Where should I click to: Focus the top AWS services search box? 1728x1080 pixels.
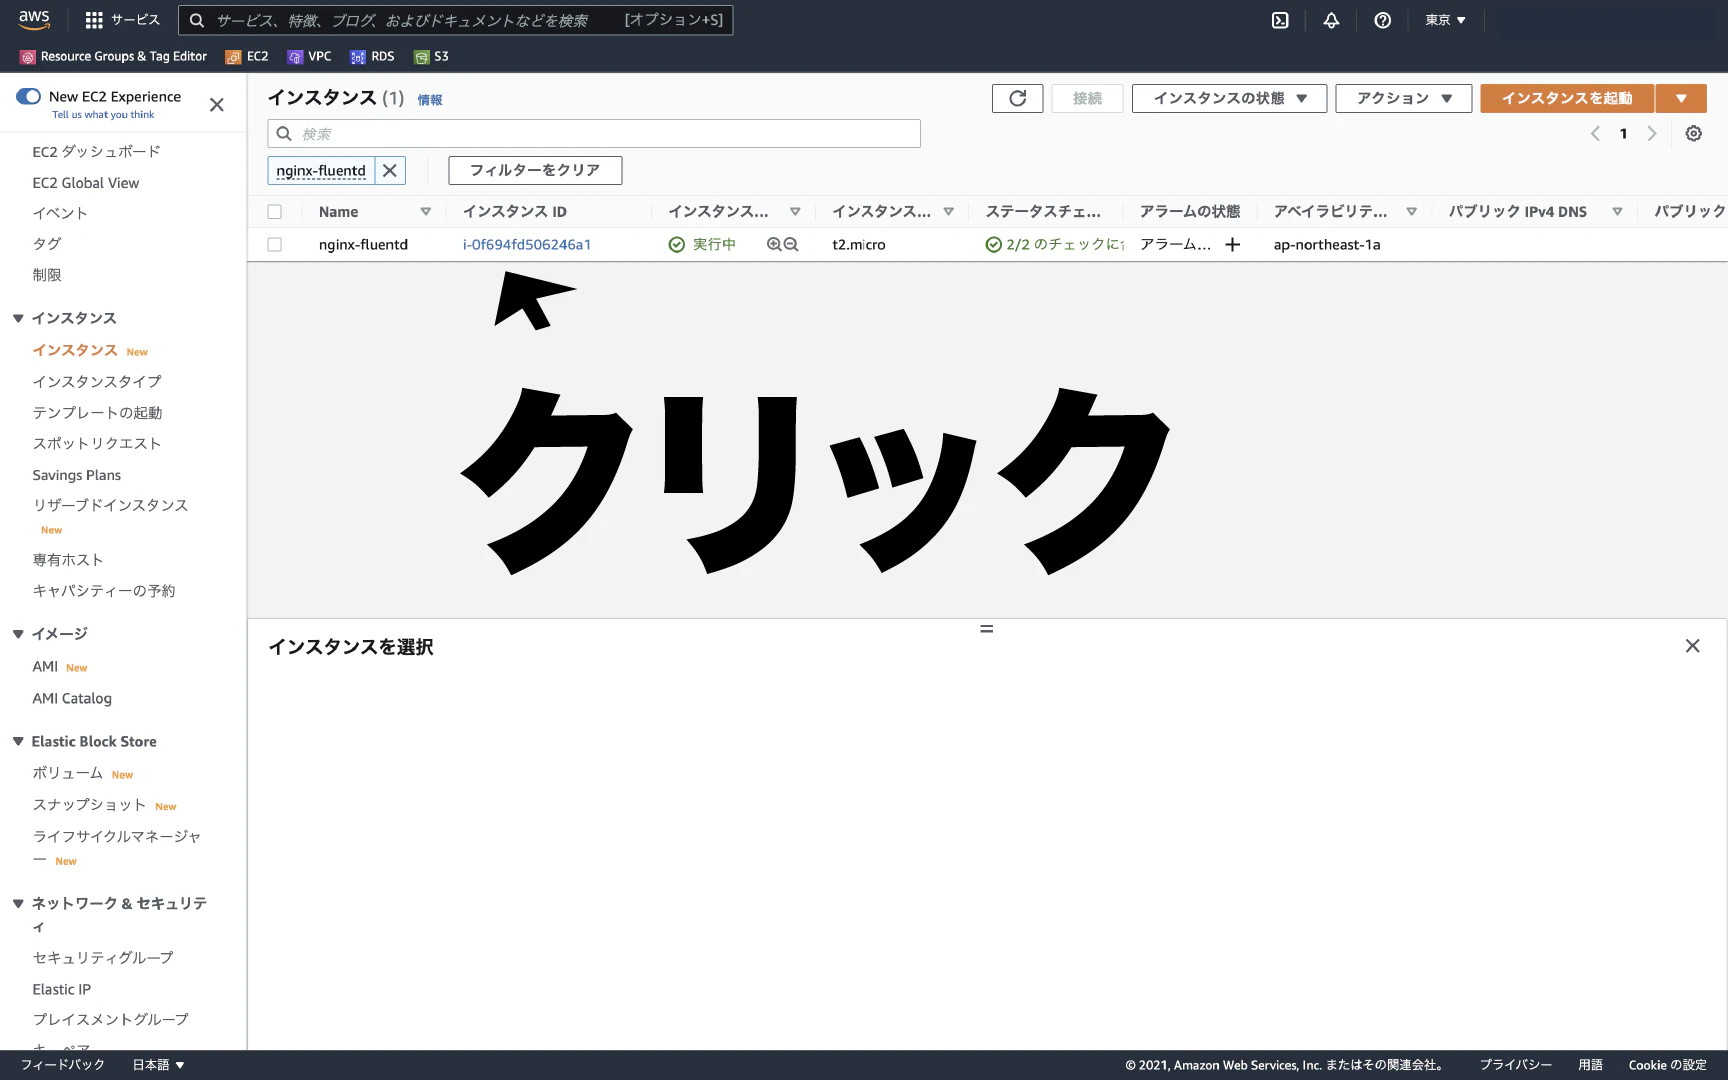coord(456,20)
